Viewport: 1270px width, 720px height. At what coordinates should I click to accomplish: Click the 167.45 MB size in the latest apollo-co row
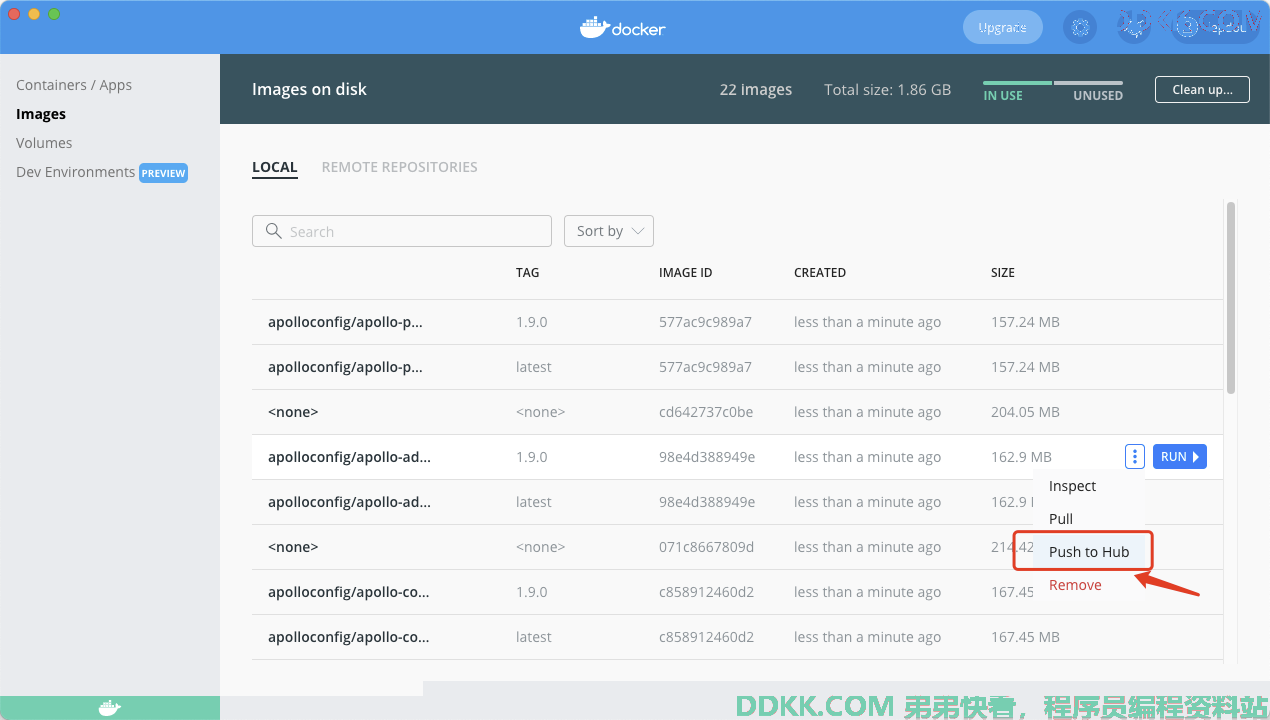tap(1025, 637)
